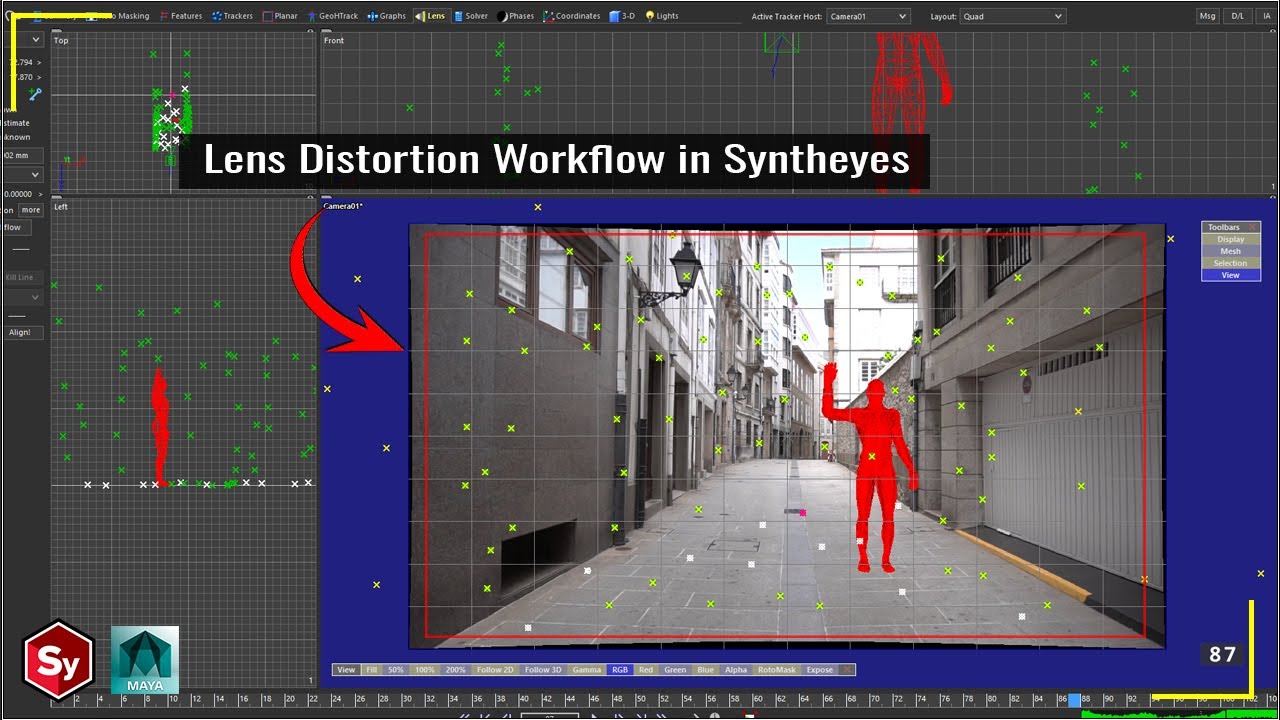Open the Graphs room

coord(387,16)
